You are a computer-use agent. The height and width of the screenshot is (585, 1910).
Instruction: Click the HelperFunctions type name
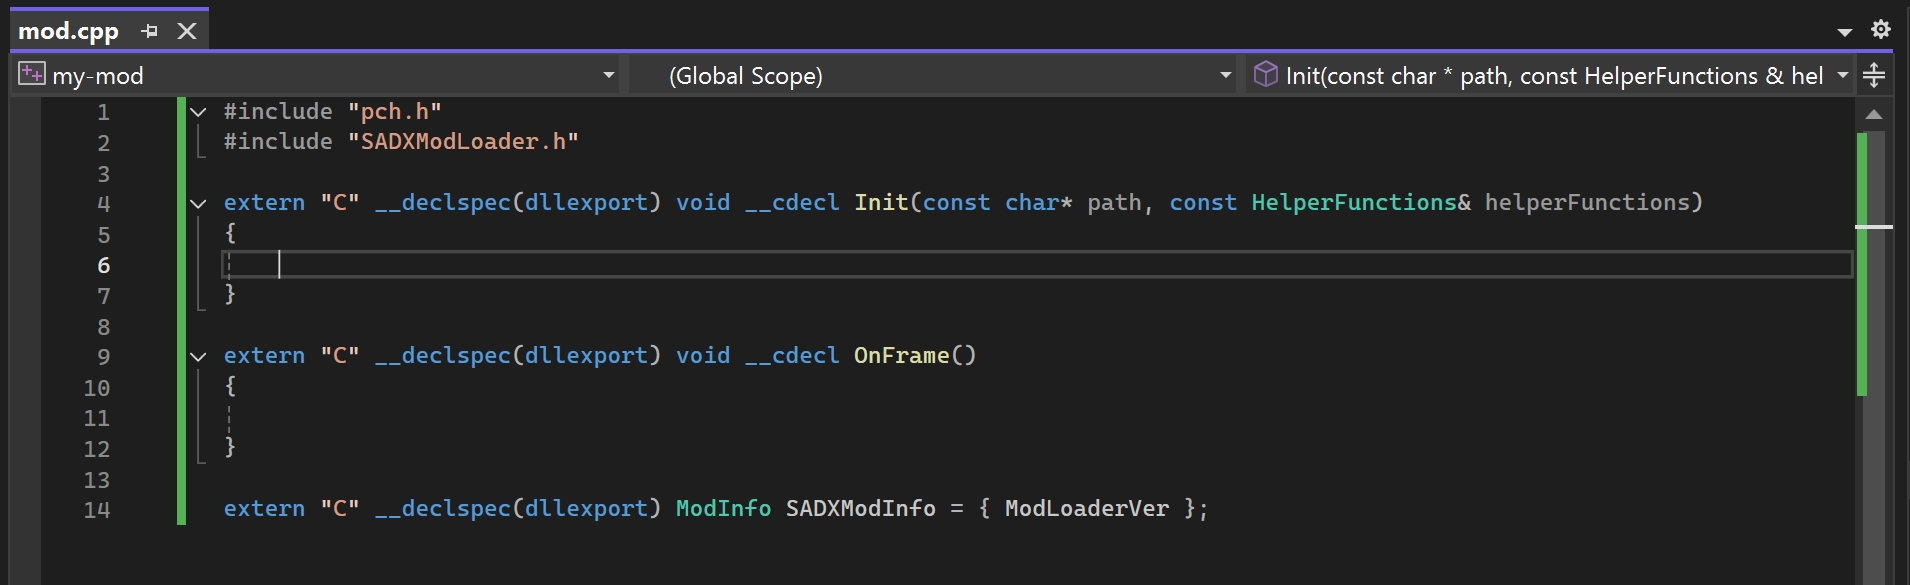[1353, 203]
